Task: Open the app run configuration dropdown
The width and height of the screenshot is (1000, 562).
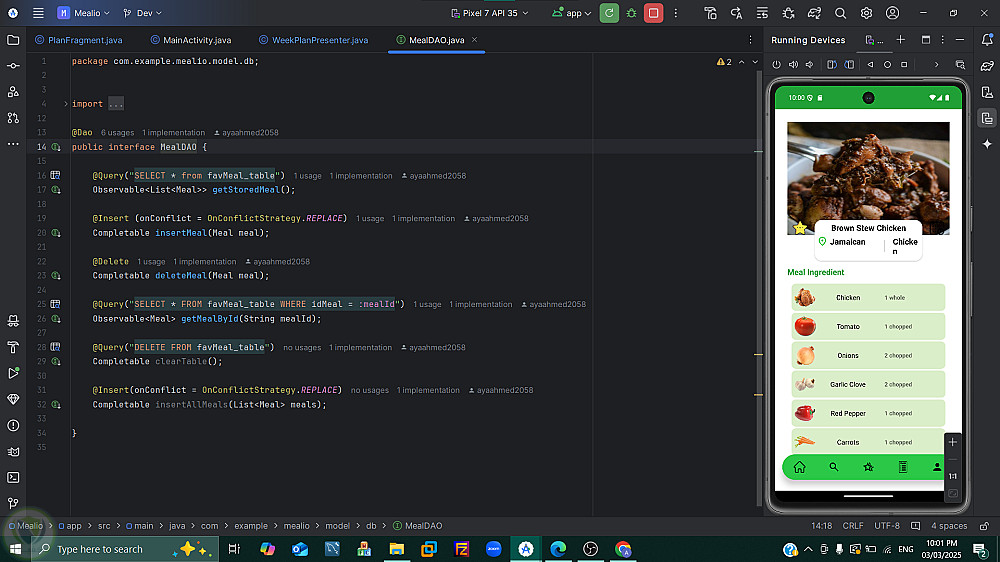Action: click(x=572, y=13)
